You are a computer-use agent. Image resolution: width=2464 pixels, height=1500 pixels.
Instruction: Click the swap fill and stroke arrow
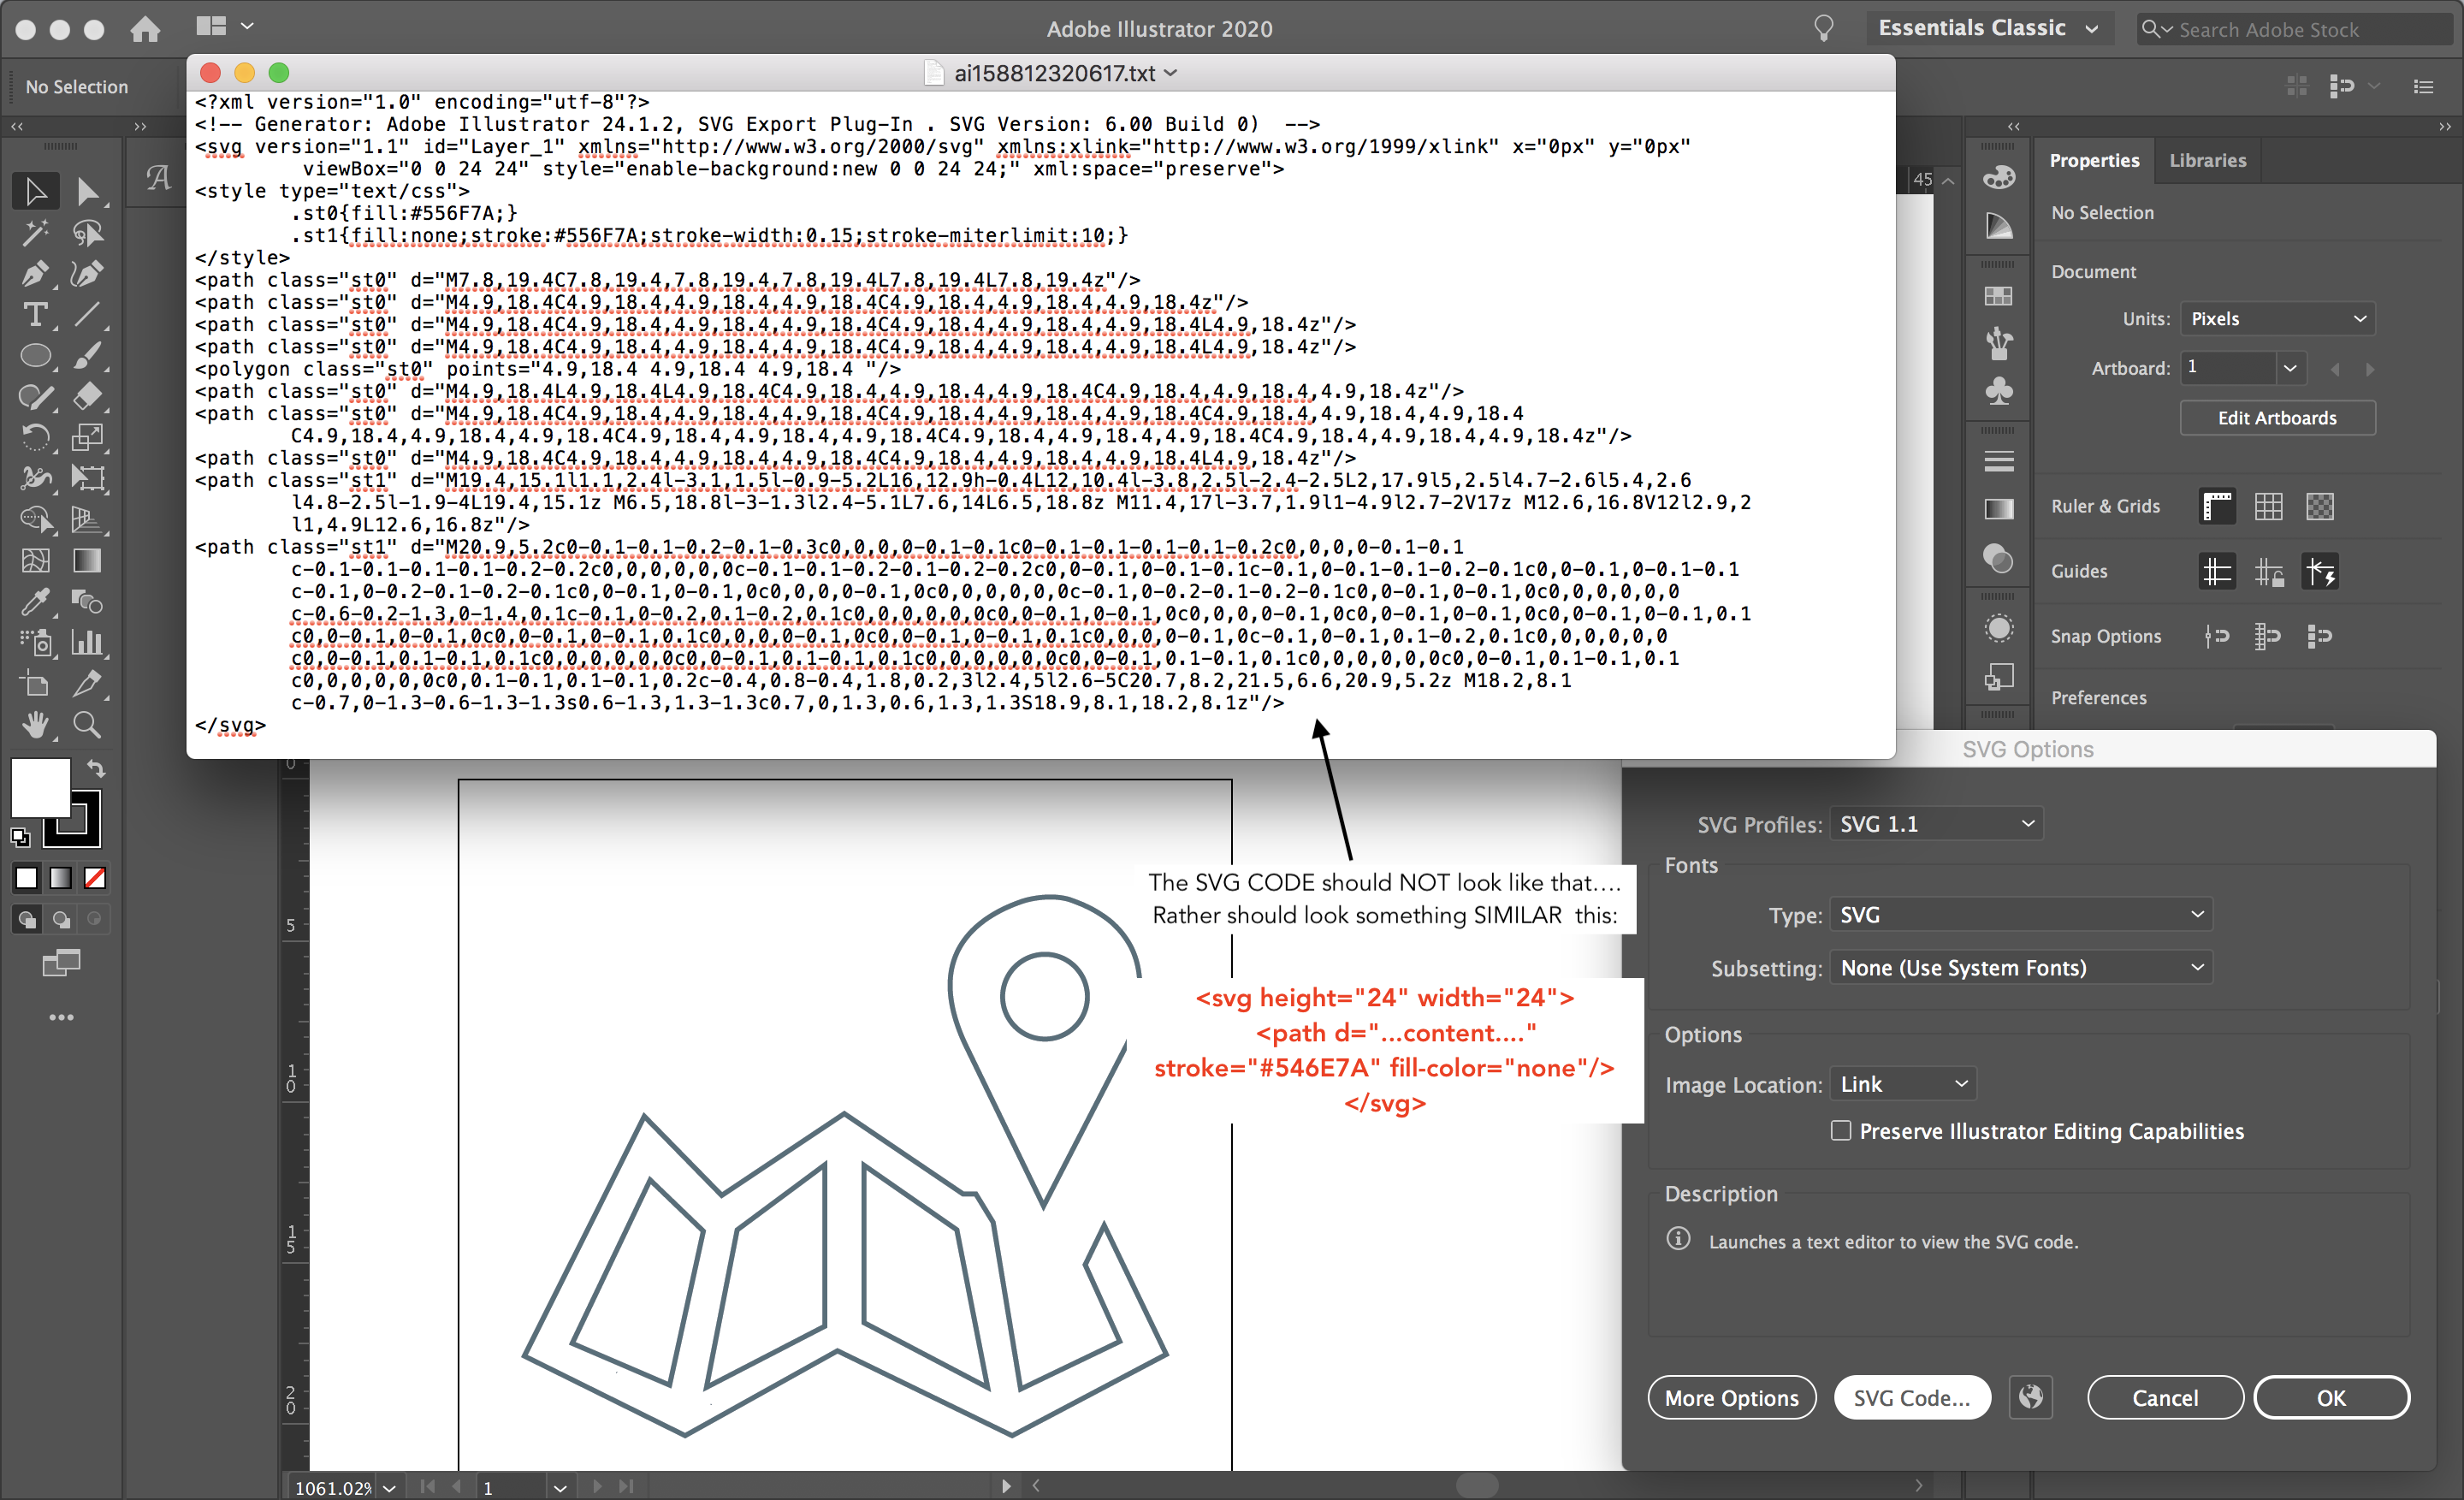96,768
